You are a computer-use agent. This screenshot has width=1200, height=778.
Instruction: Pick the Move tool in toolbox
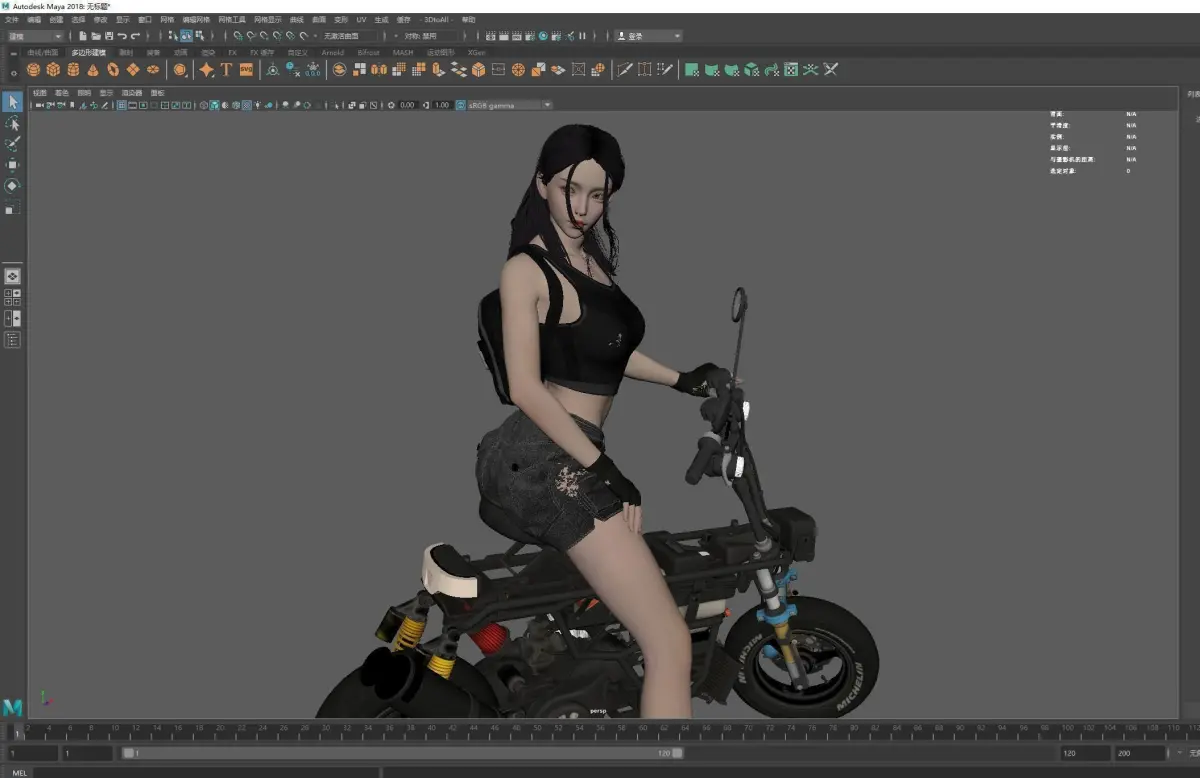point(12,165)
